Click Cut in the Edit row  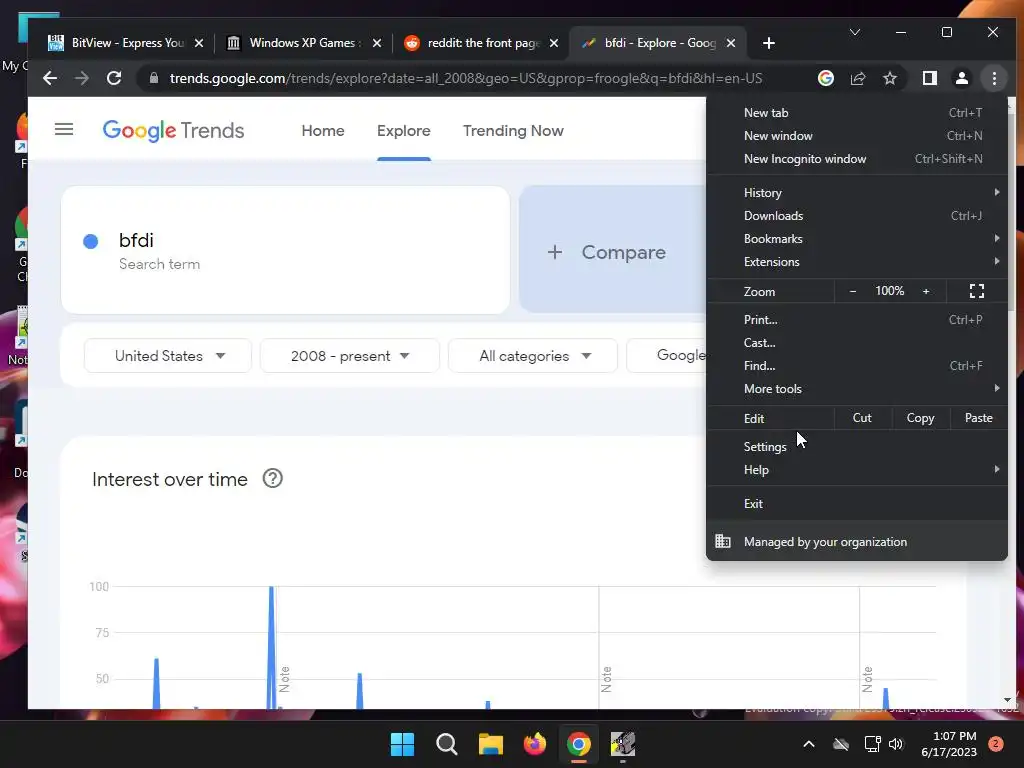(x=862, y=418)
